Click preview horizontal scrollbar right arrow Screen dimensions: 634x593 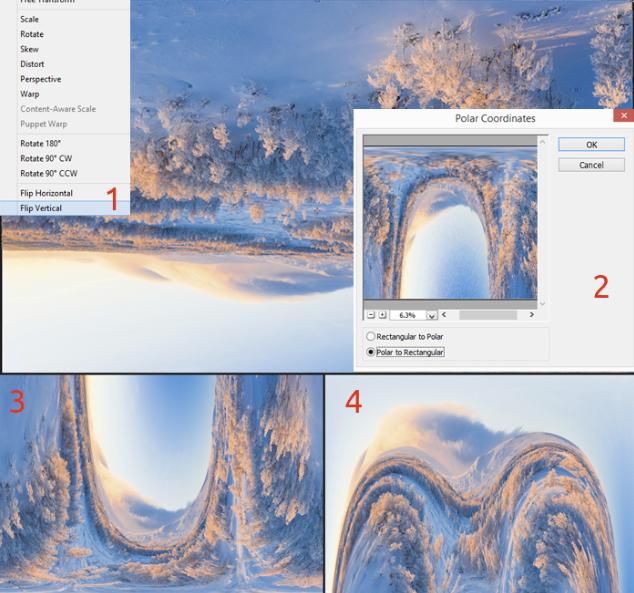[531, 314]
